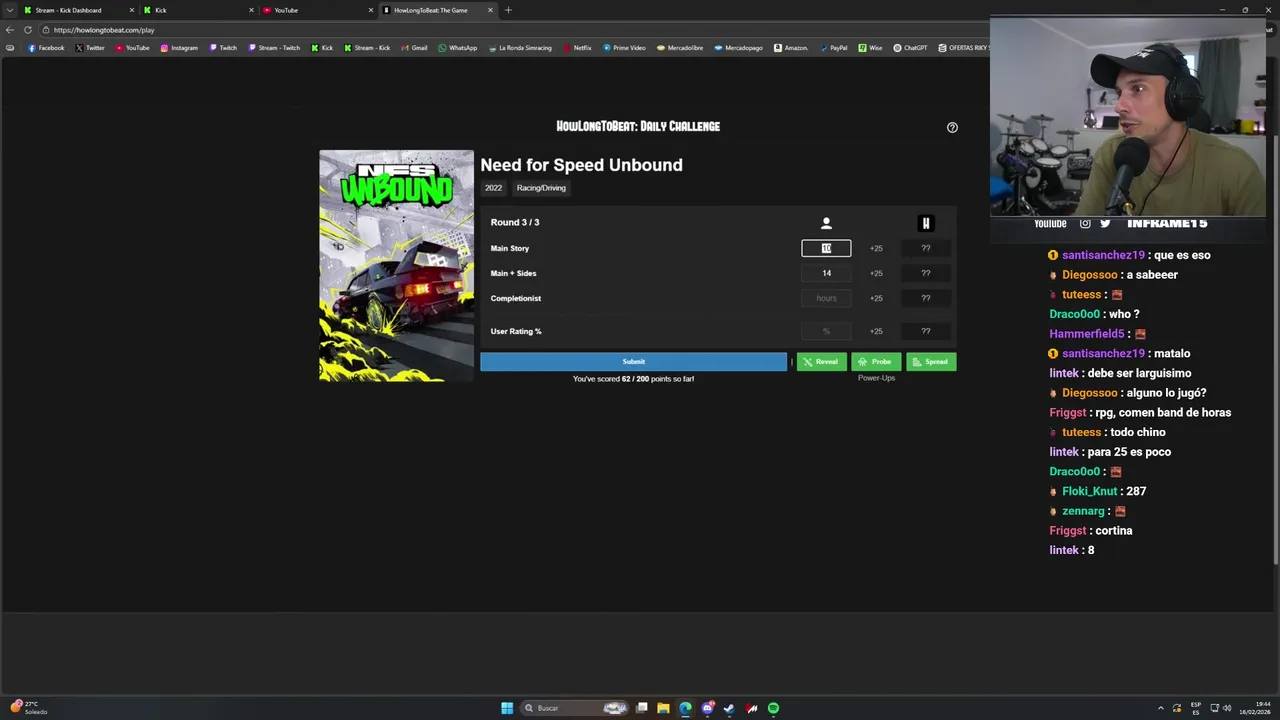Click the player profile icon in round header
The width and height of the screenshot is (1280, 720).
pyautogui.click(x=826, y=223)
